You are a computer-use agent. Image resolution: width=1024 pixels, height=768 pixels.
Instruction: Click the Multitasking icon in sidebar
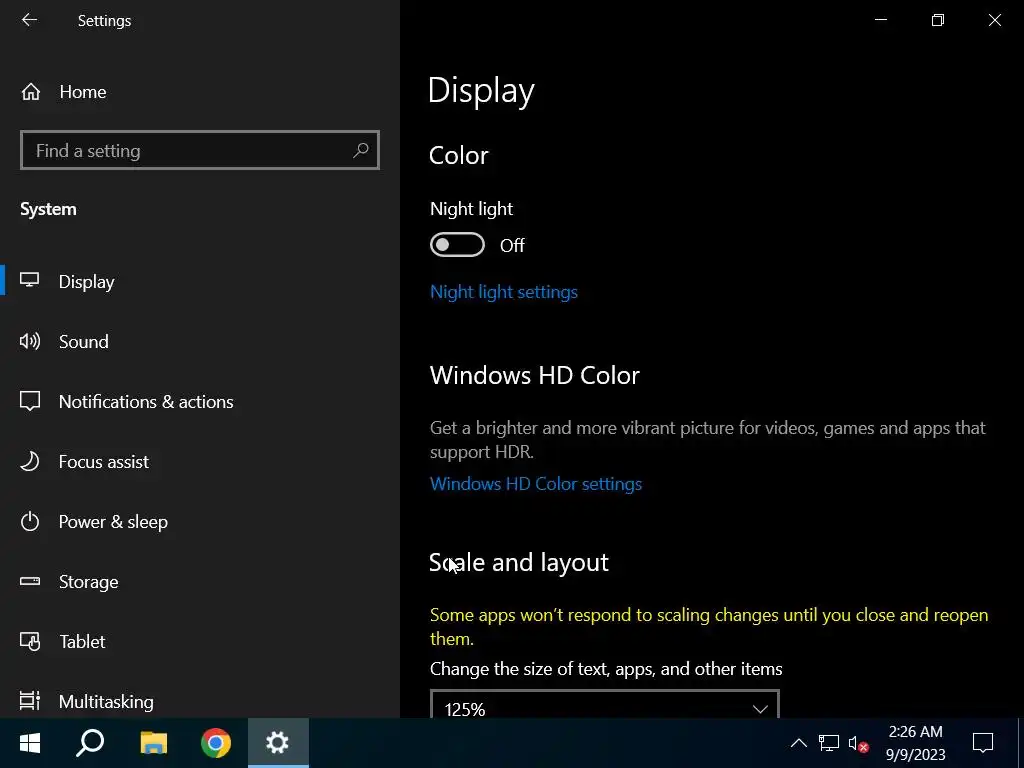tap(30, 701)
